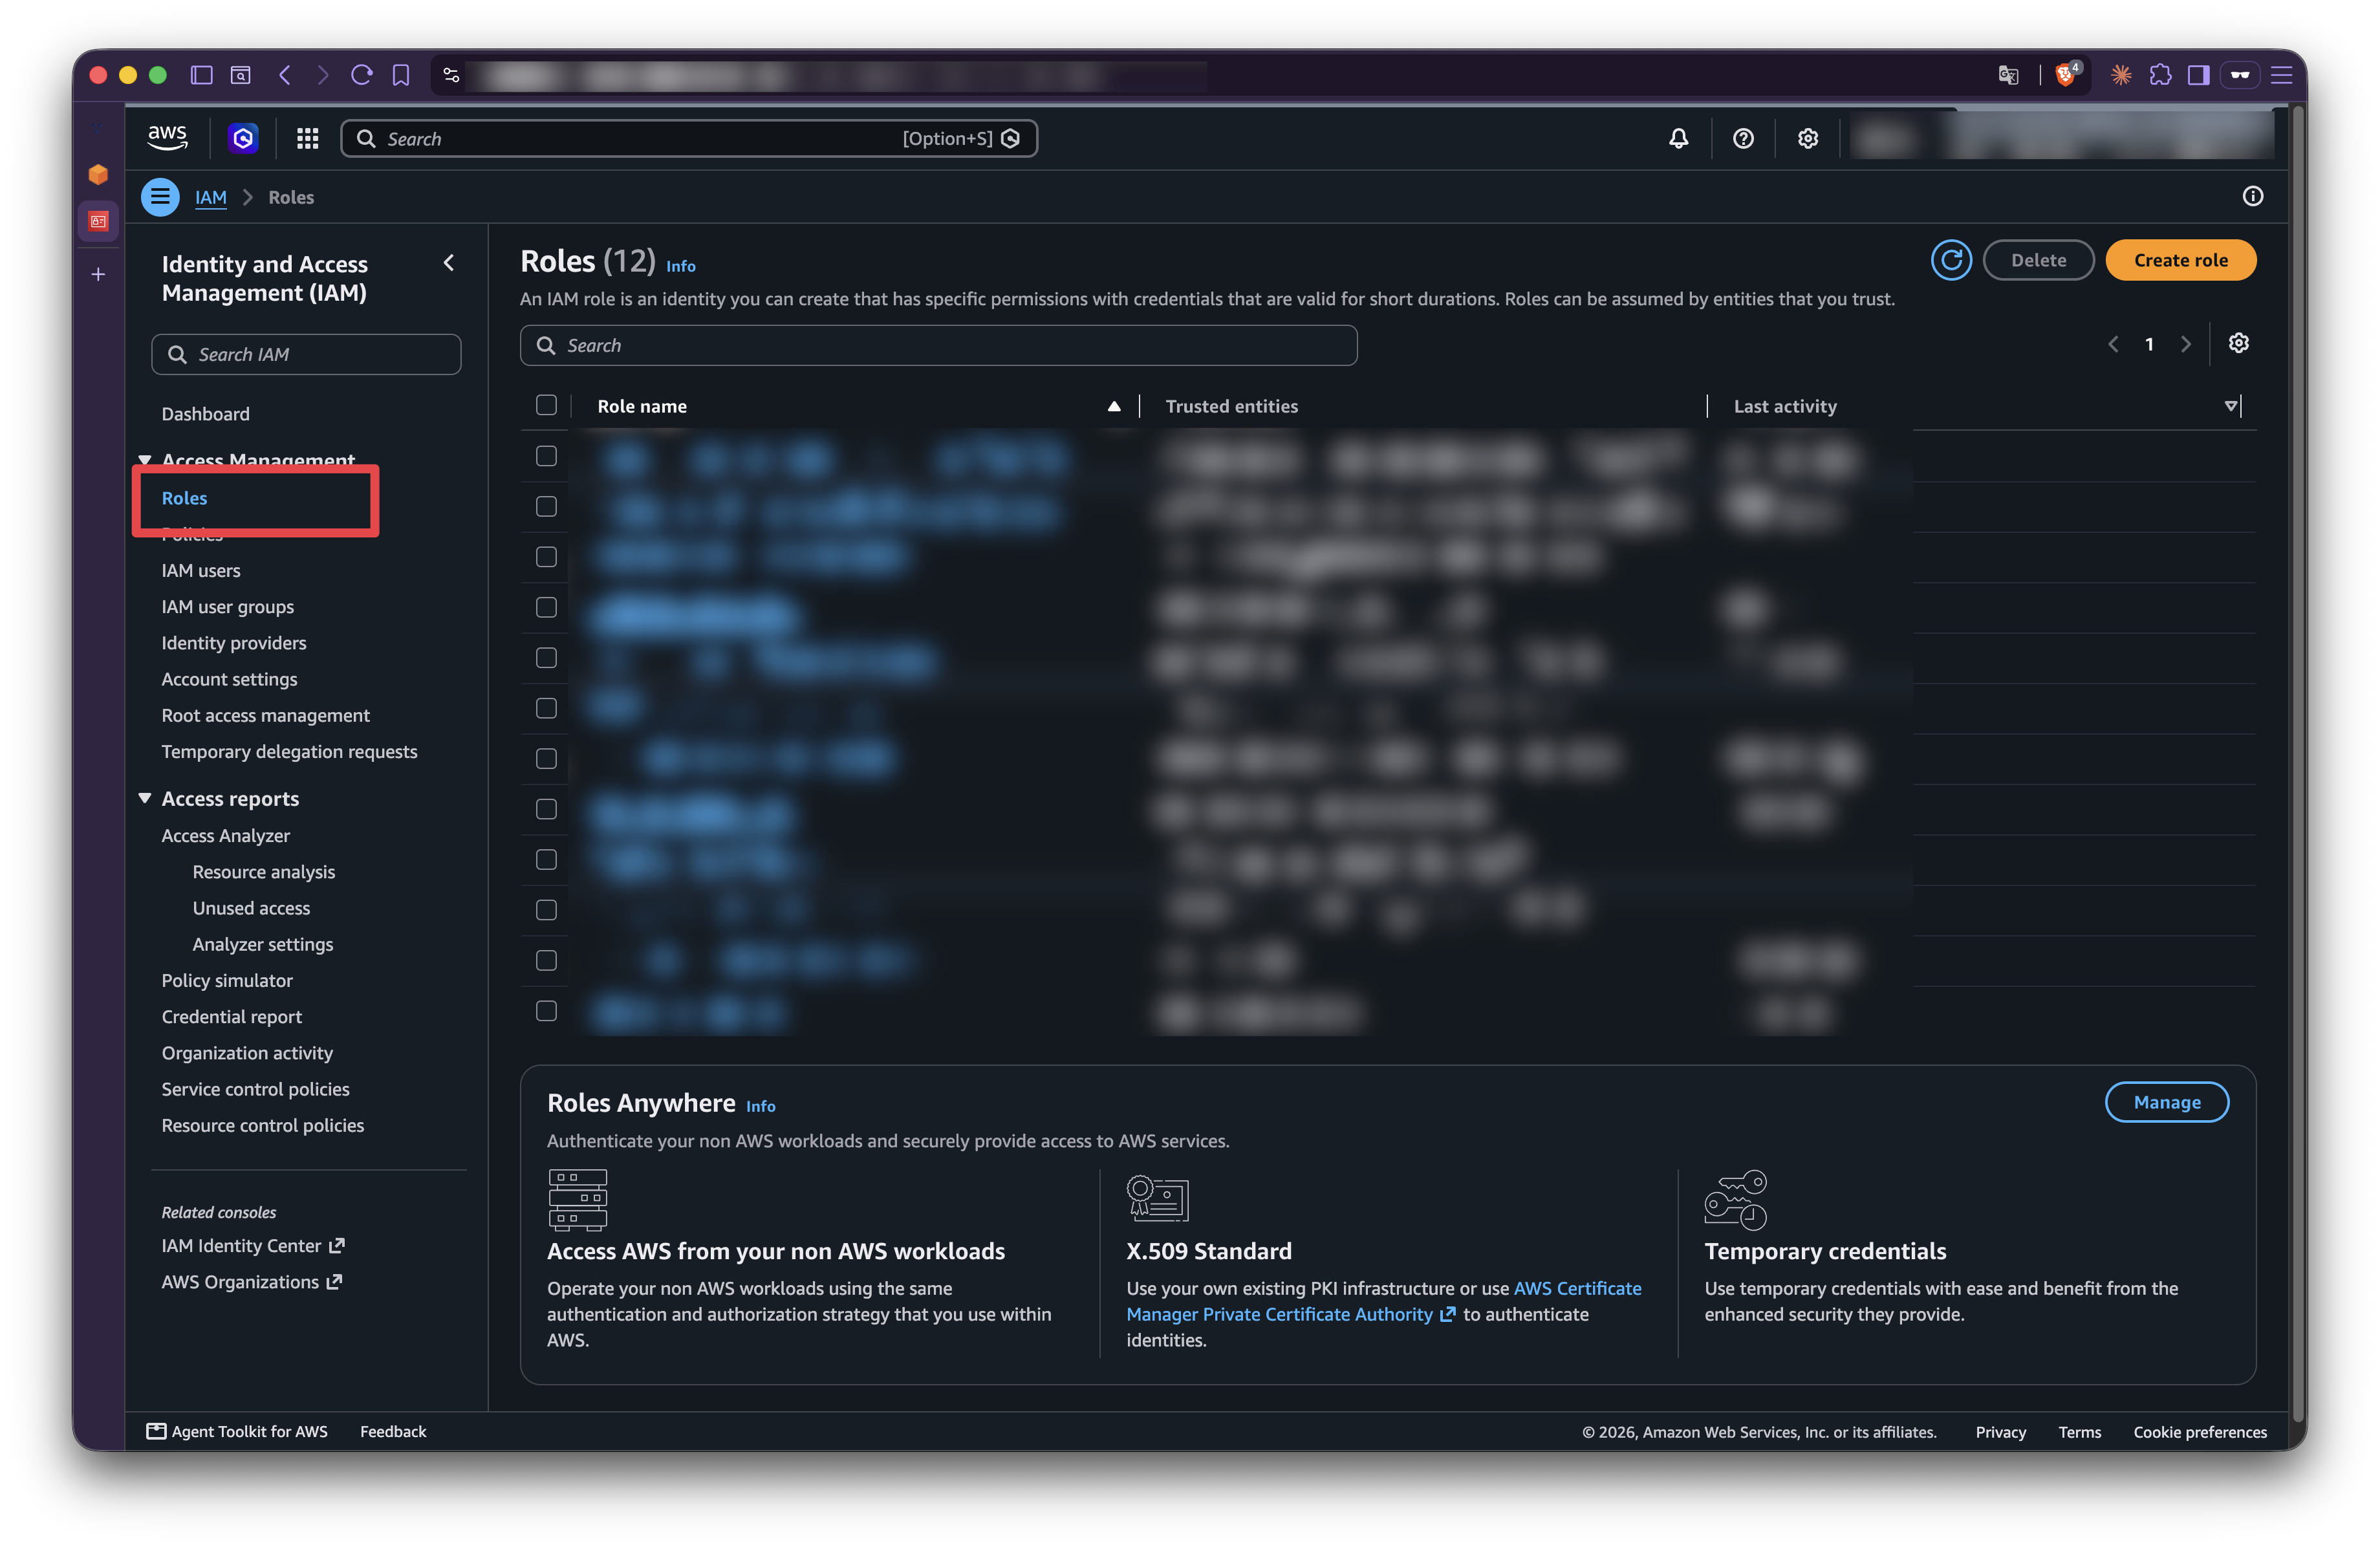Click the blue hexagon icon beside AWS logo
This screenshot has width=2380, height=1547.
pos(243,138)
